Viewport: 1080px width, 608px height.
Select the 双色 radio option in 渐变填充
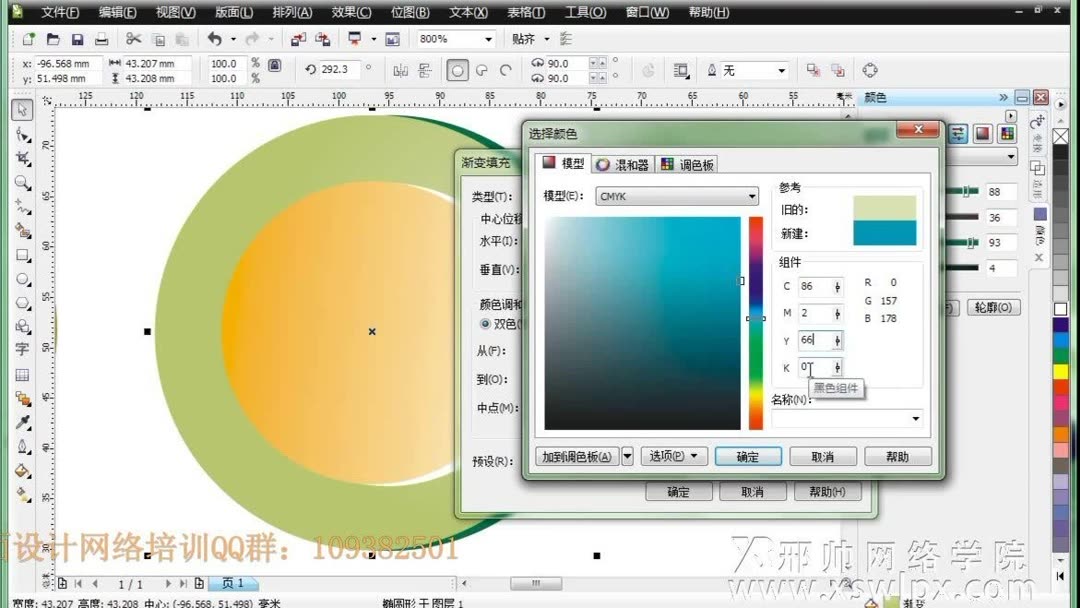coord(485,323)
